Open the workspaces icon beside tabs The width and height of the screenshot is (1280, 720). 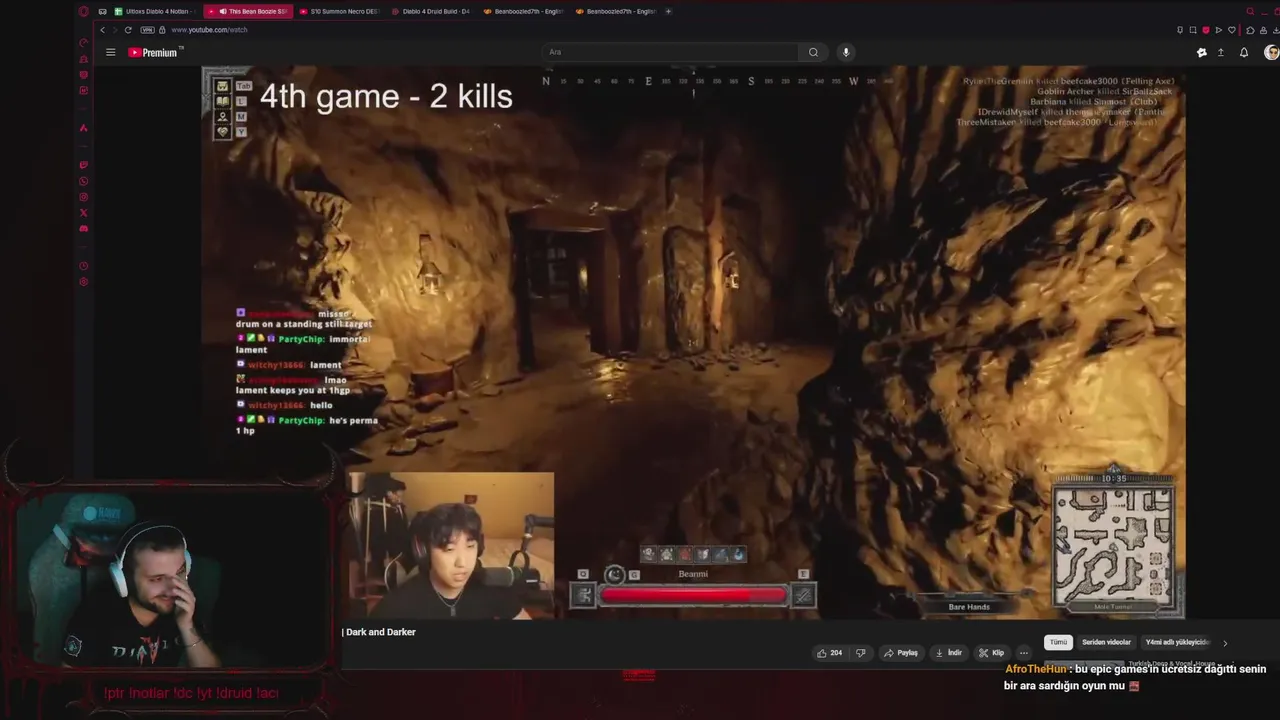[102, 11]
